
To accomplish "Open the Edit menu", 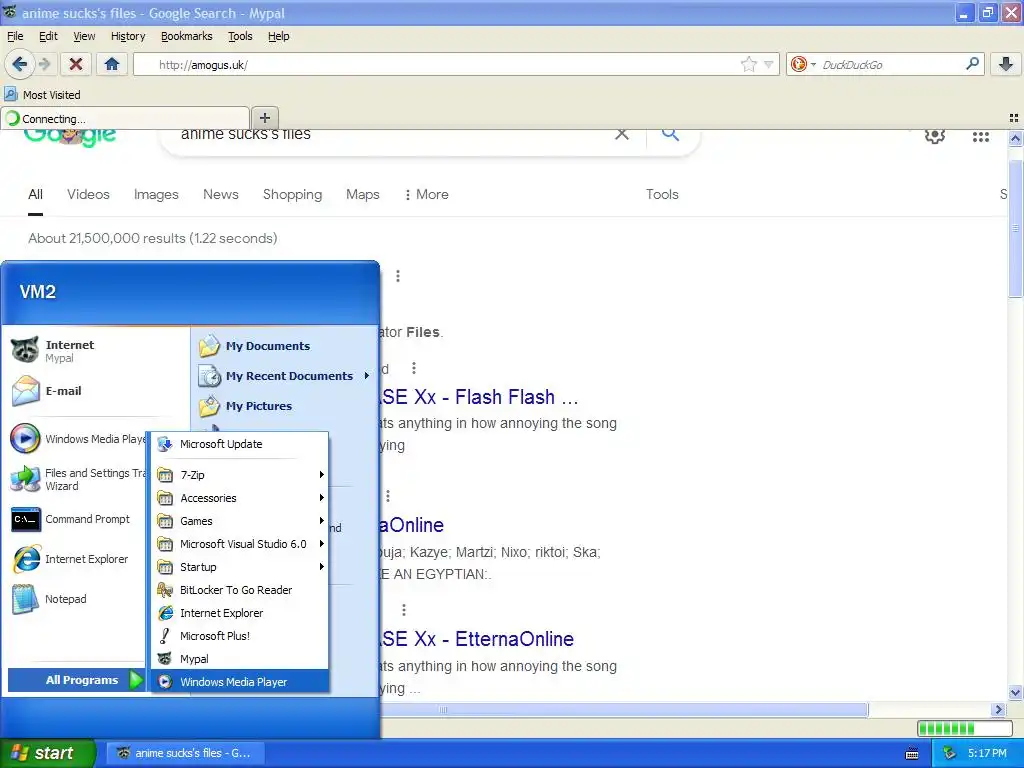I will (x=48, y=36).
